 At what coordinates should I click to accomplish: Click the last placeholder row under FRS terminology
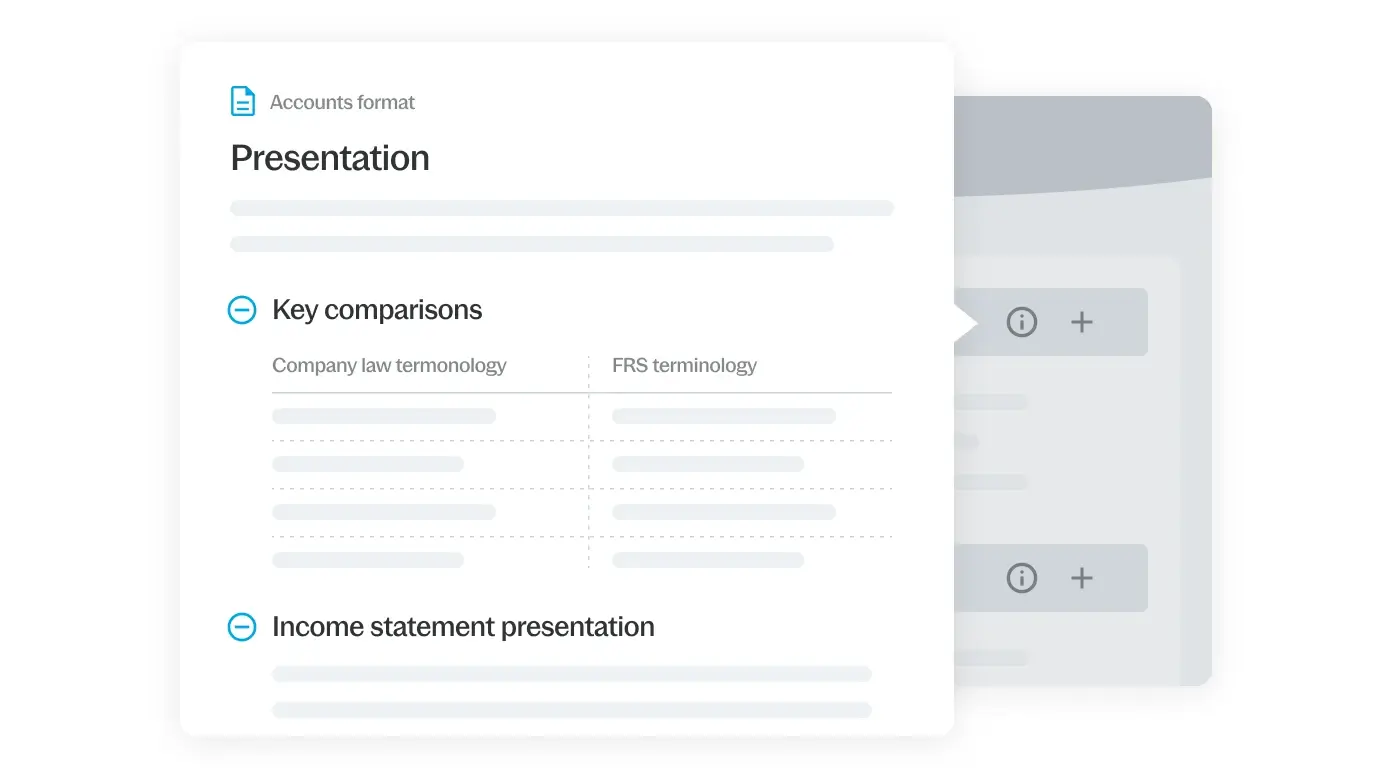pos(708,560)
